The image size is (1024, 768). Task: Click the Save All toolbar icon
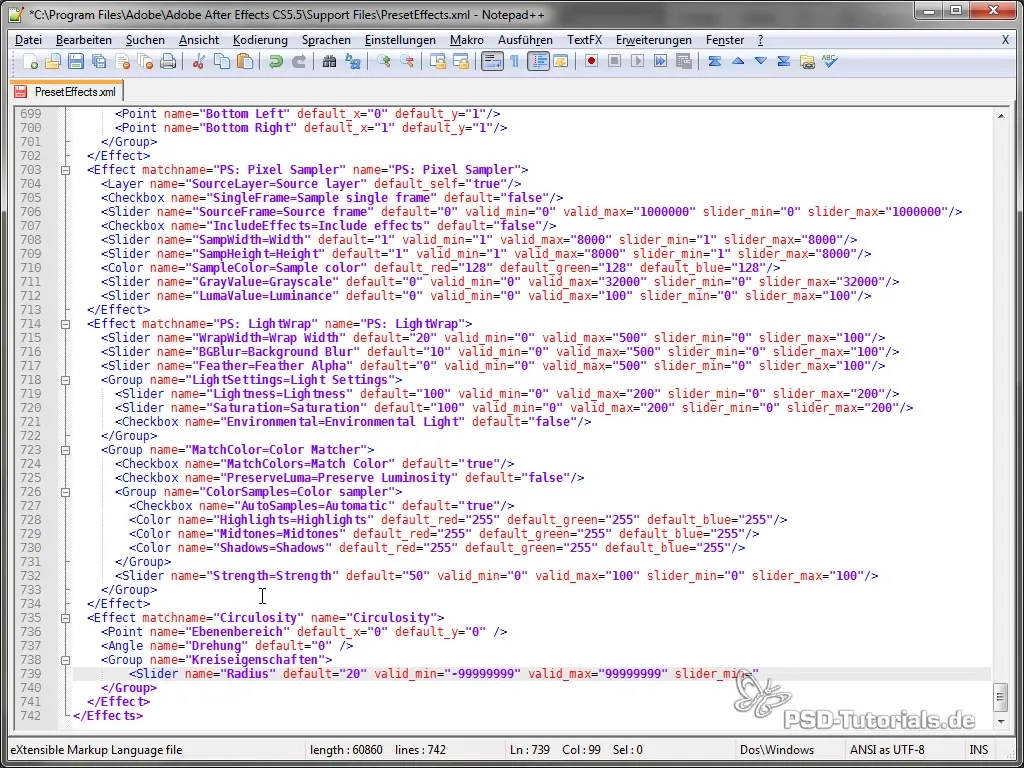click(99, 62)
